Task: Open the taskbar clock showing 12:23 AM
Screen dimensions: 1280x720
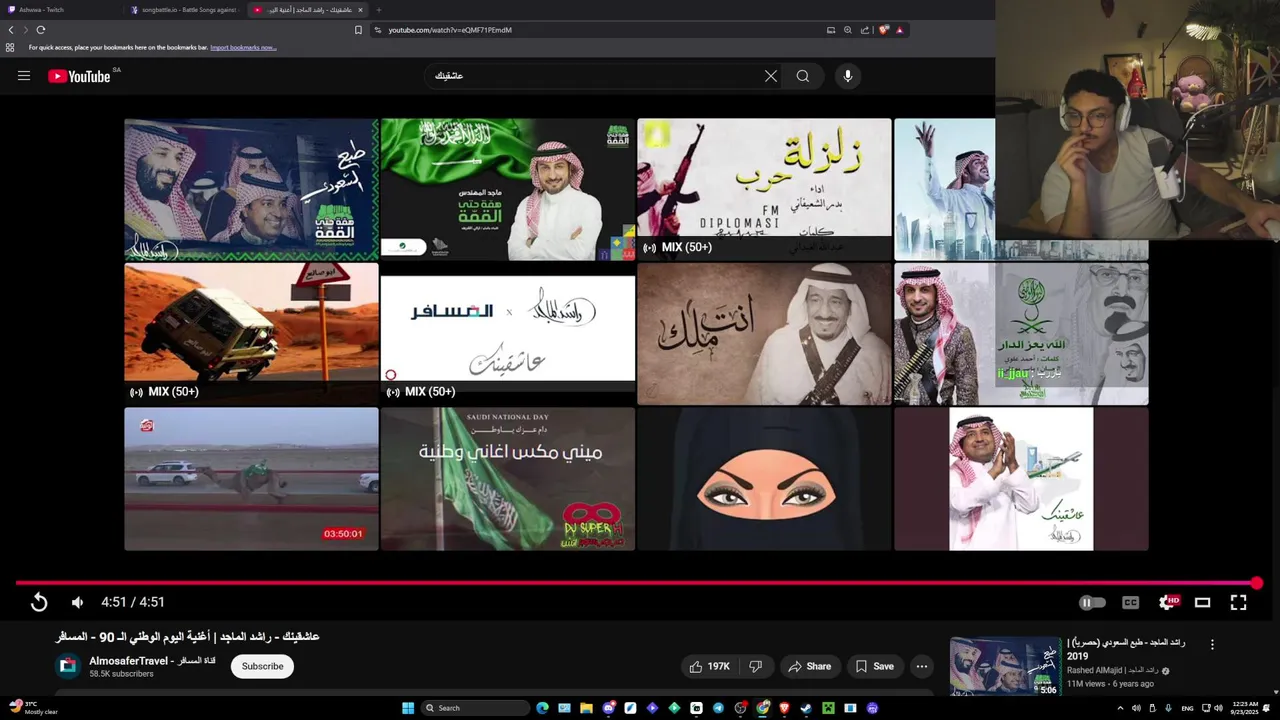Action: (x=1245, y=708)
